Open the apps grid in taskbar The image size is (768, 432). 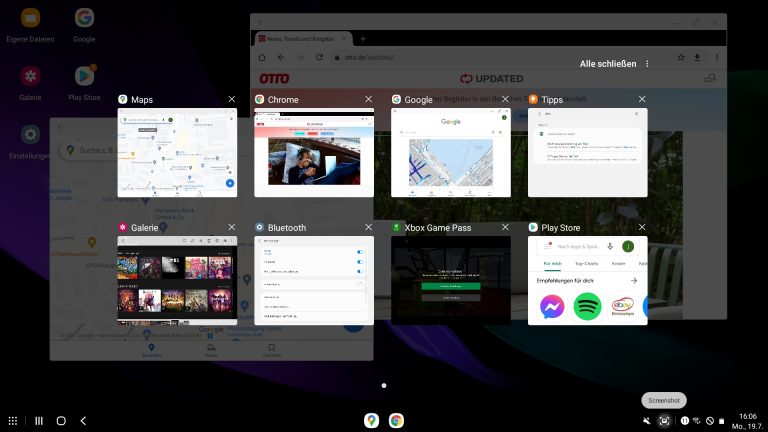pos(13,421)
